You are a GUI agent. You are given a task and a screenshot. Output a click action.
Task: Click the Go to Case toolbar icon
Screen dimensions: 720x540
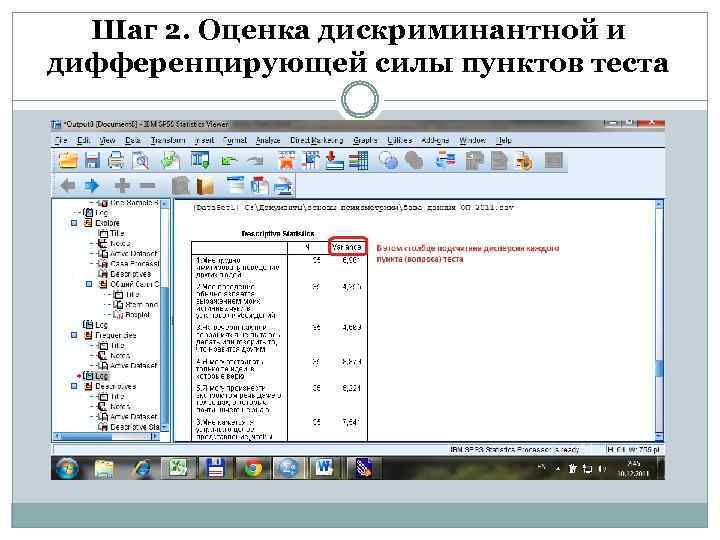pyautogui.click(x=311, y=161)
